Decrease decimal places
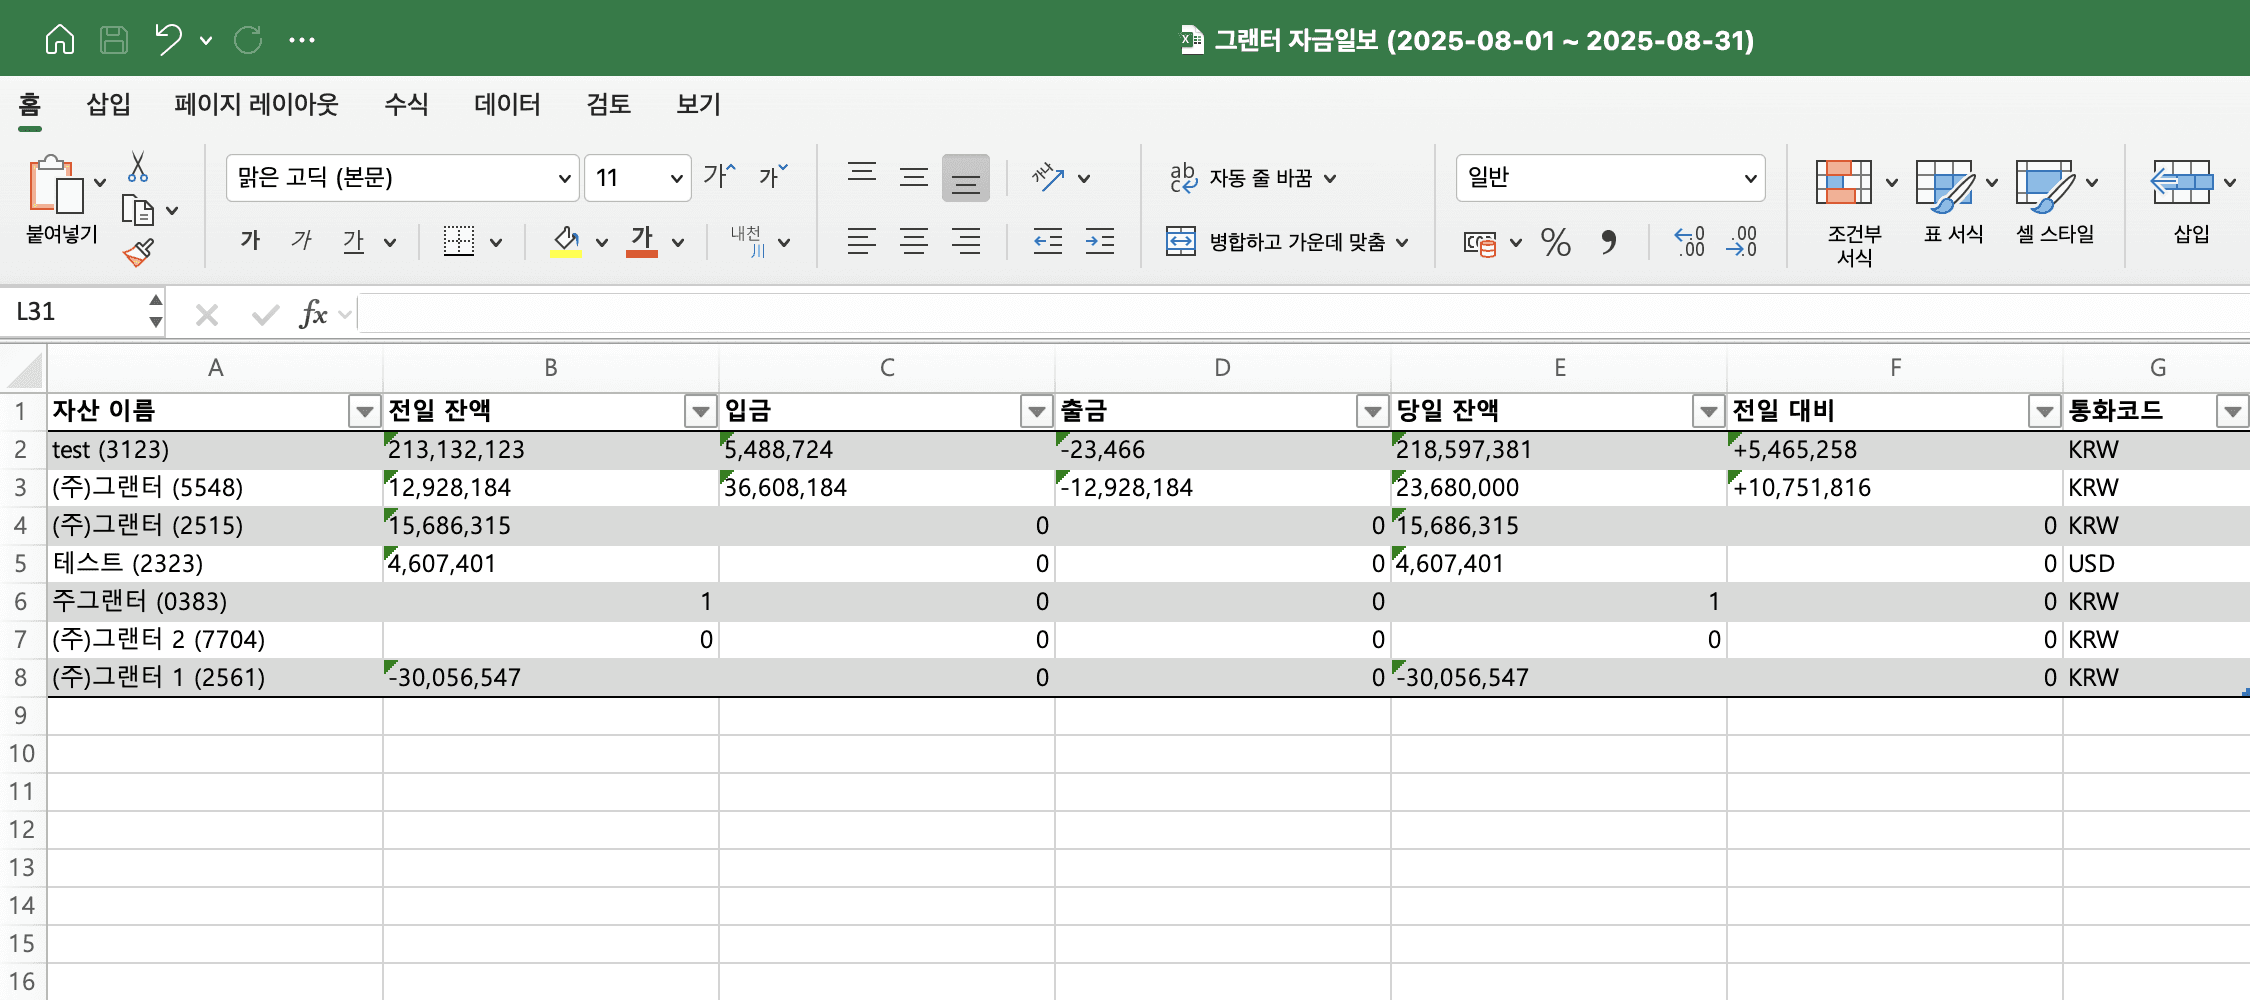Viewport: 2250px width, 1000px height. pyautogui.click(x=1741, y=241)
